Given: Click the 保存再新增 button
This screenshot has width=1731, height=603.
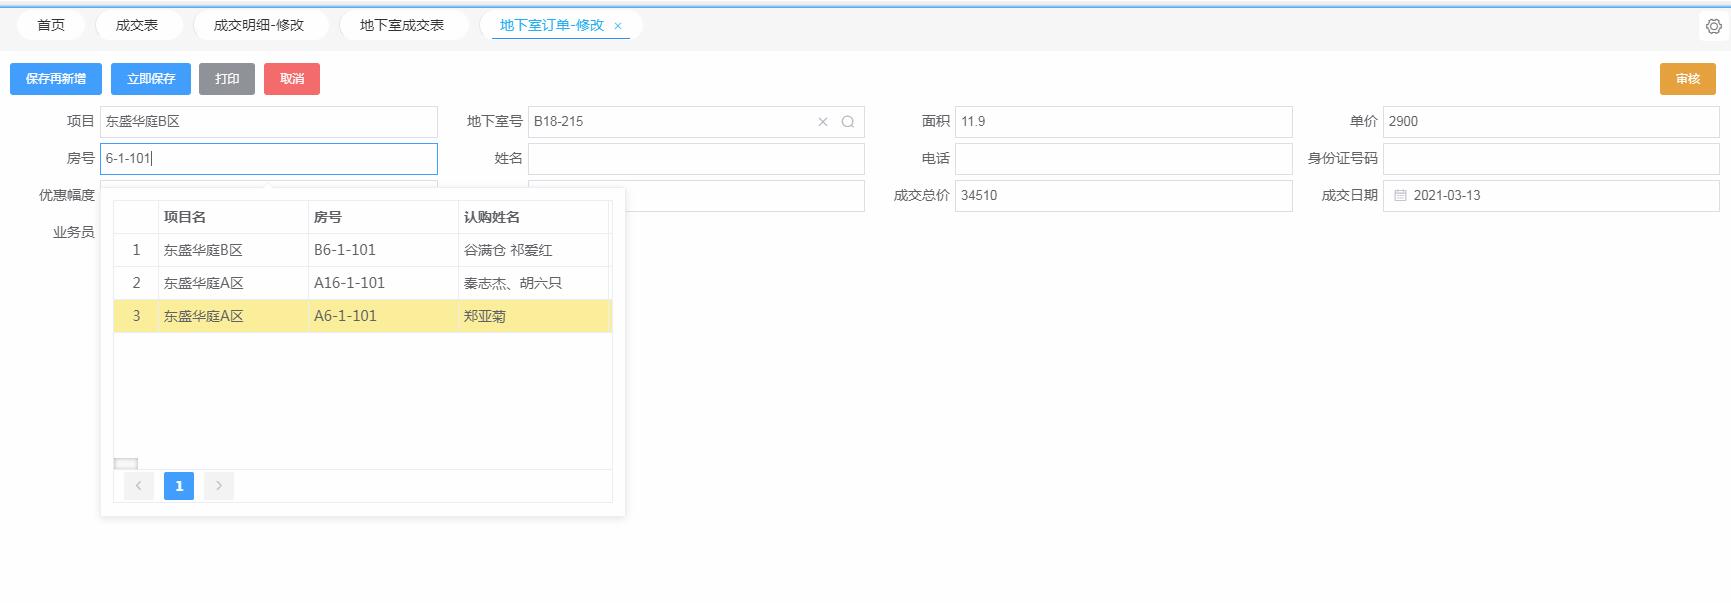Looking at the screenshot, I should pos(56,79).
